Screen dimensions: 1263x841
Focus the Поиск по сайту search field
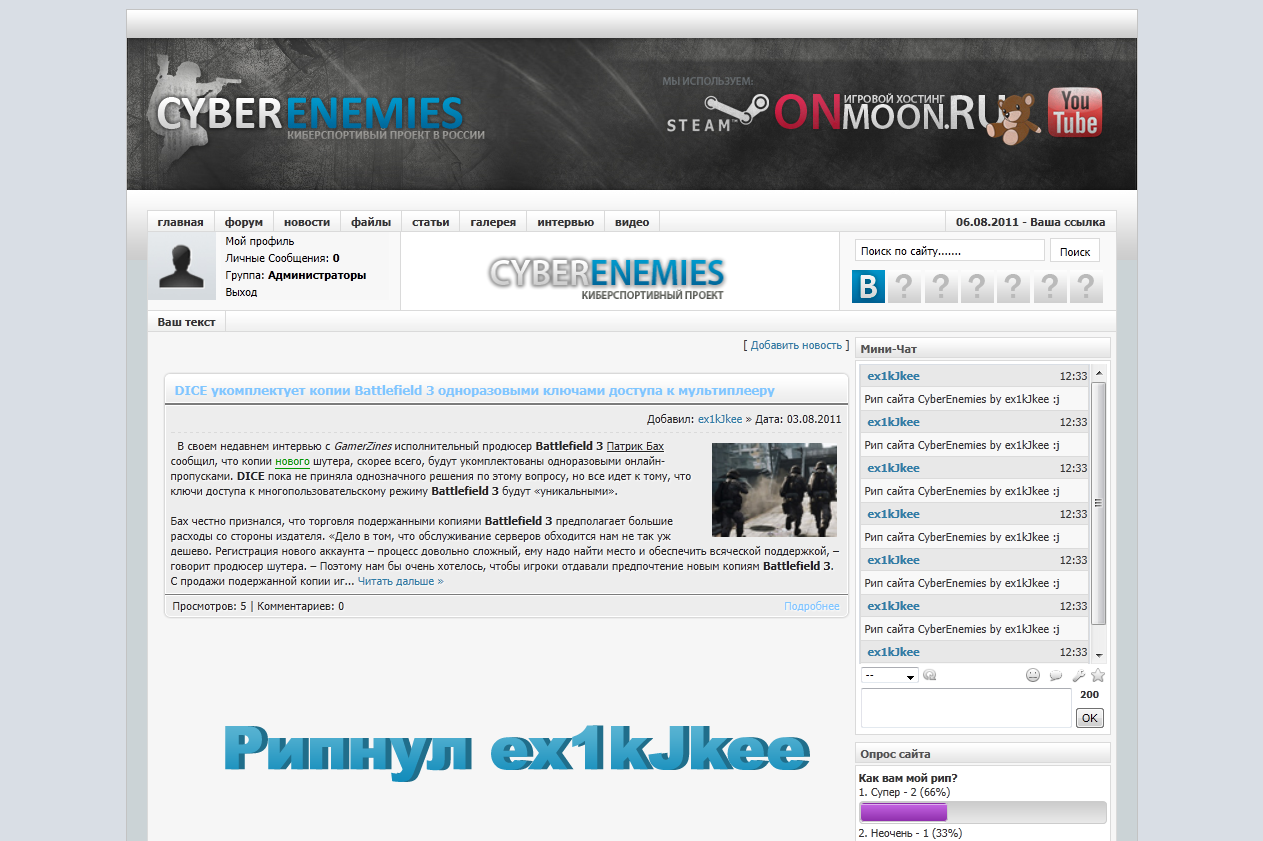[x=950, y=251]
